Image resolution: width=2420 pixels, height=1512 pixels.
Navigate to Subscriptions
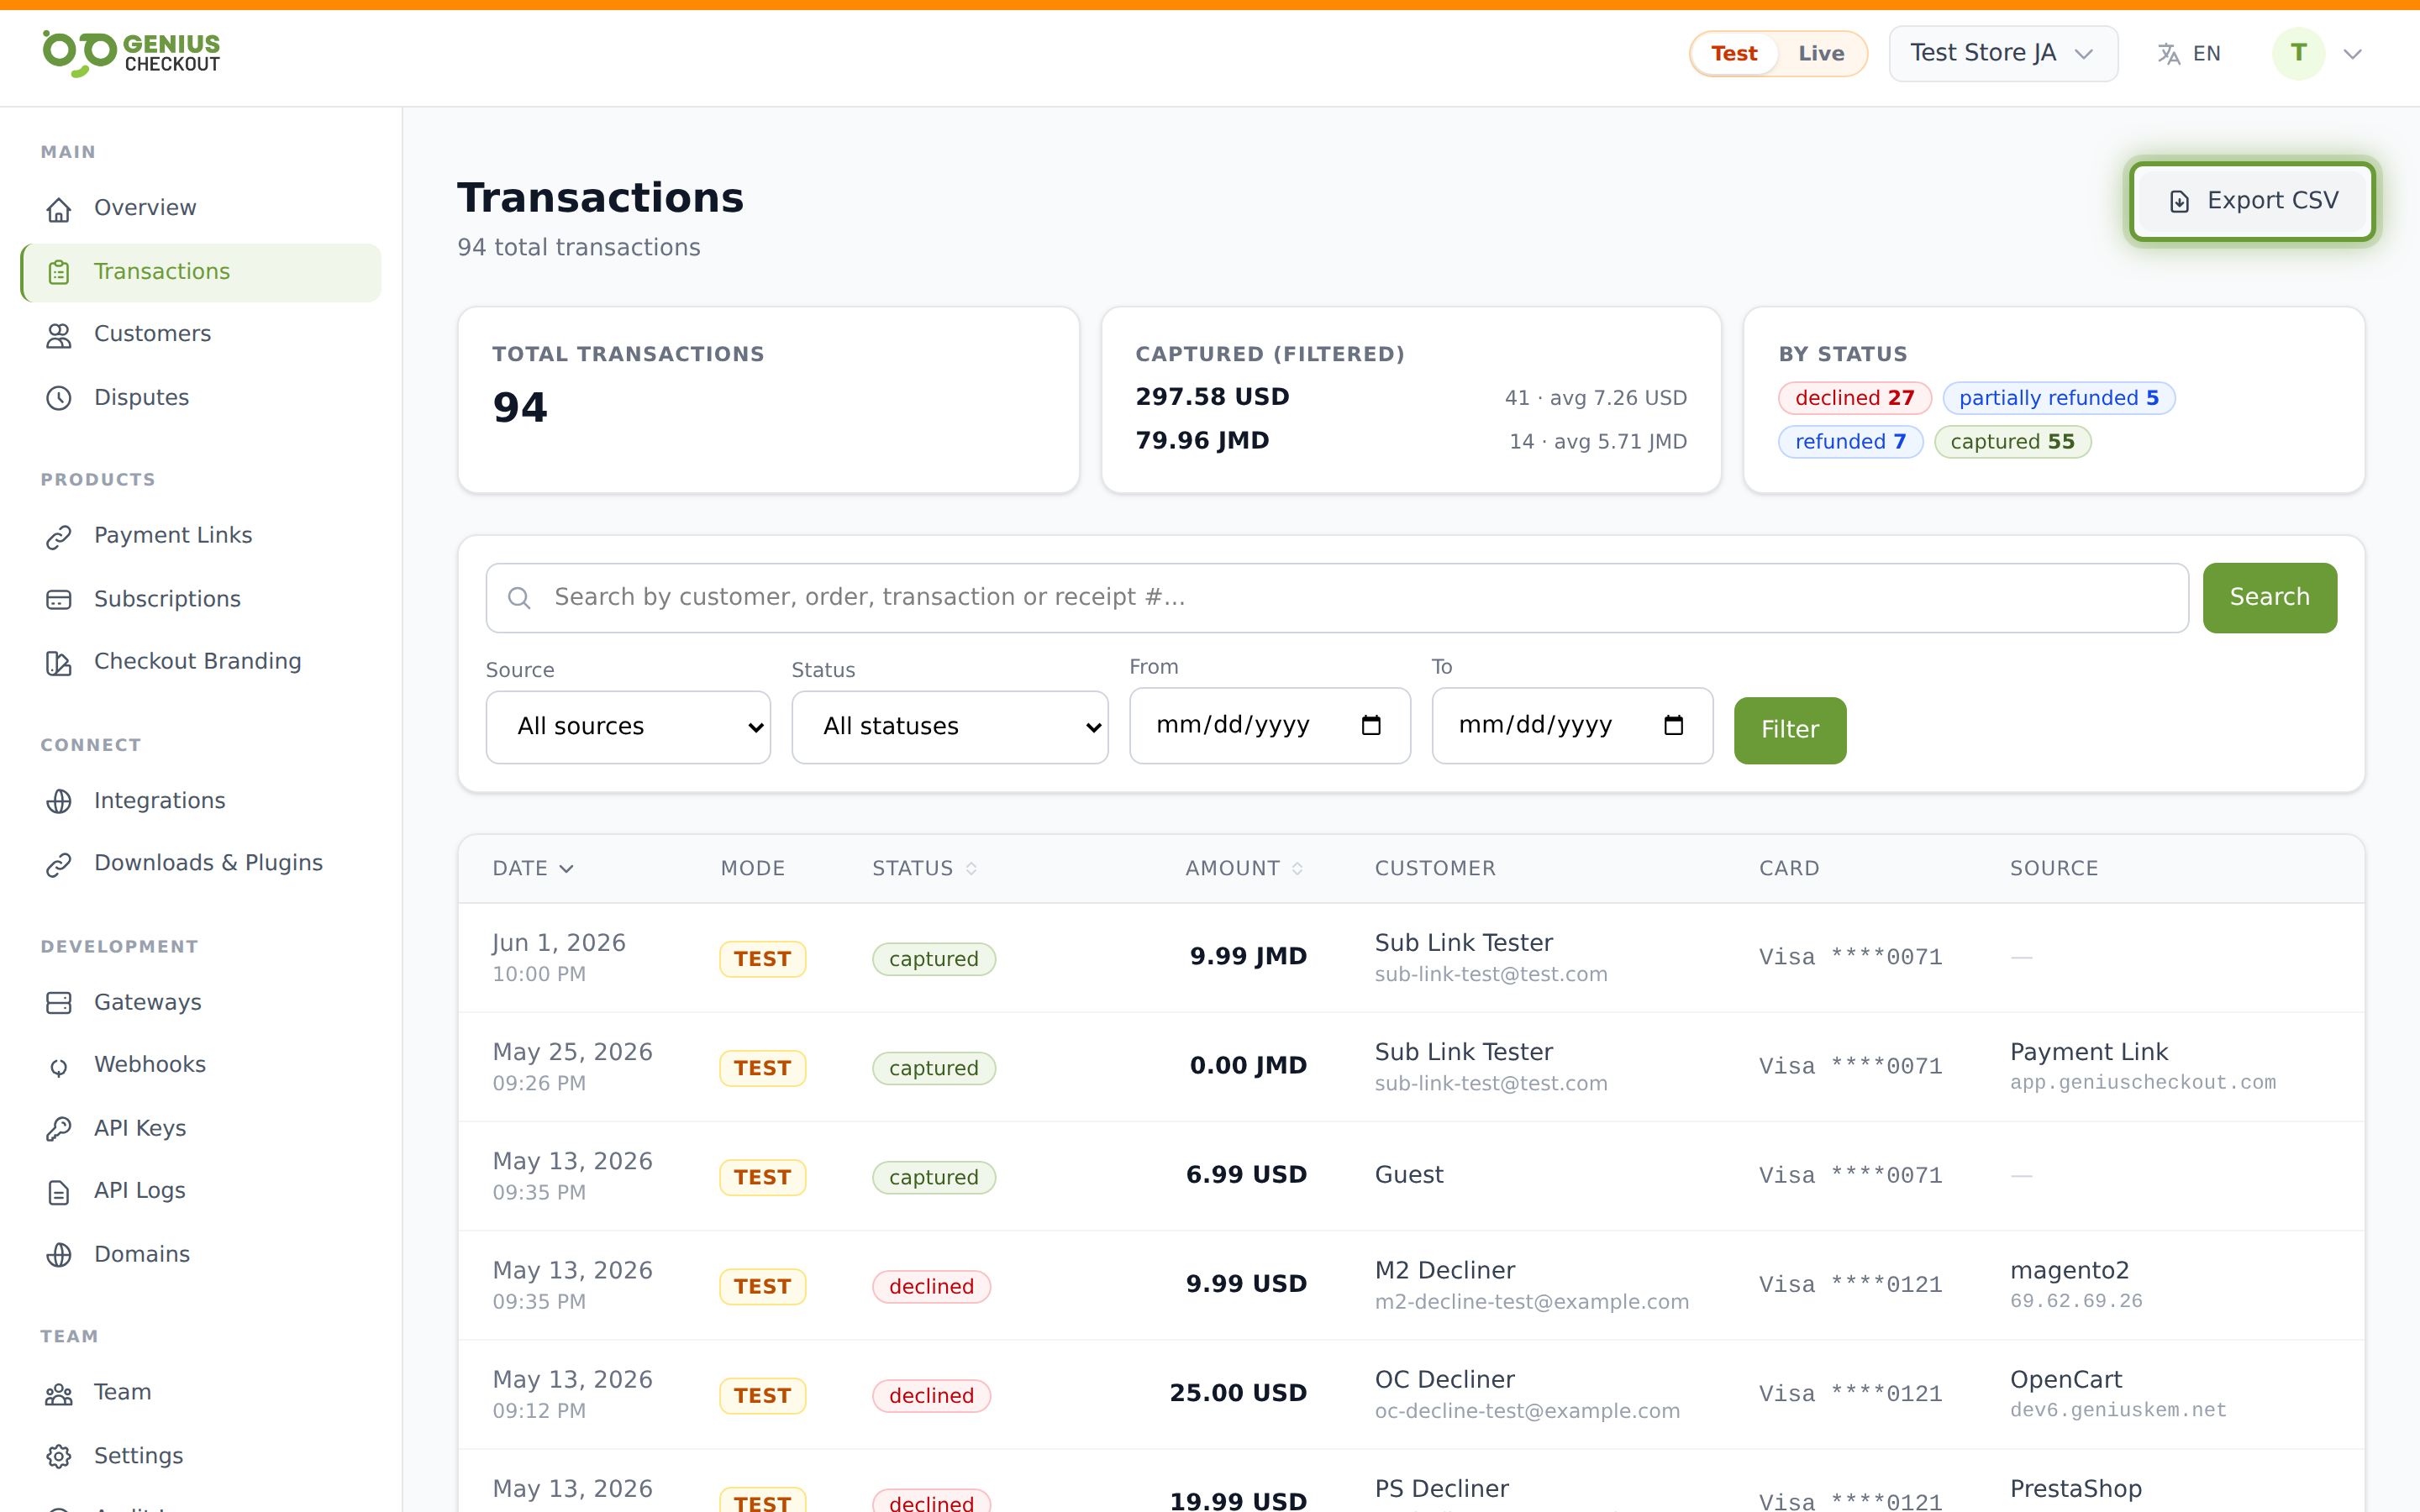[200, 599]
